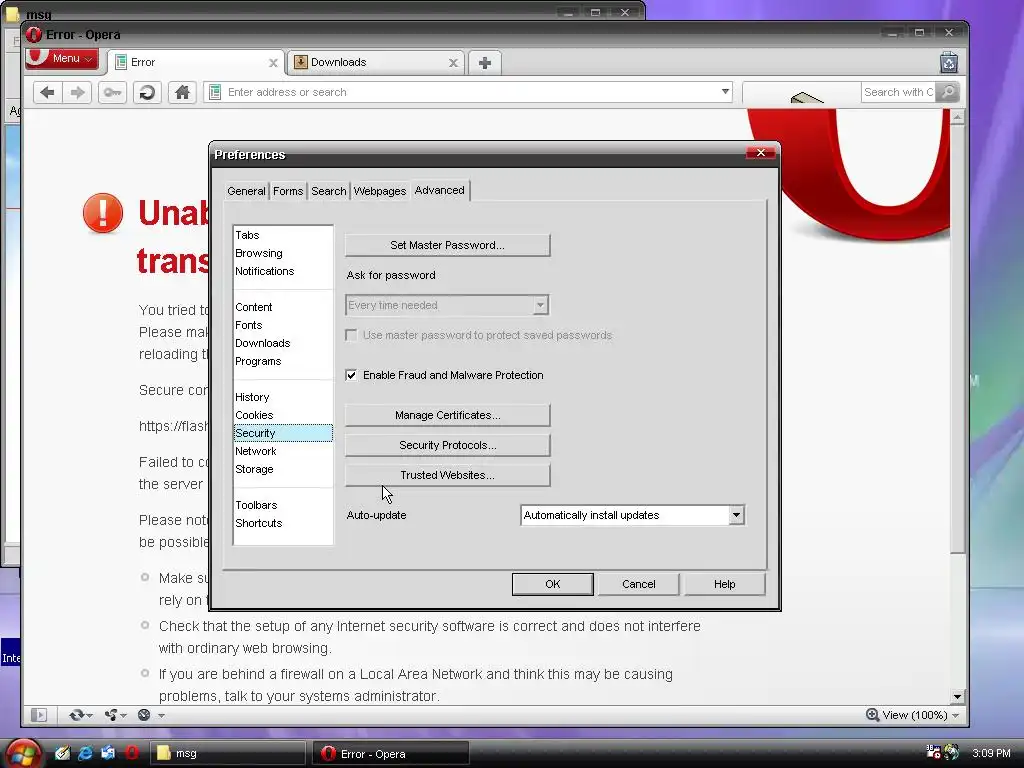Select Fonts in the Advanced list
This screenshot has width=1024, height=768.
click(x=283, y=325)
